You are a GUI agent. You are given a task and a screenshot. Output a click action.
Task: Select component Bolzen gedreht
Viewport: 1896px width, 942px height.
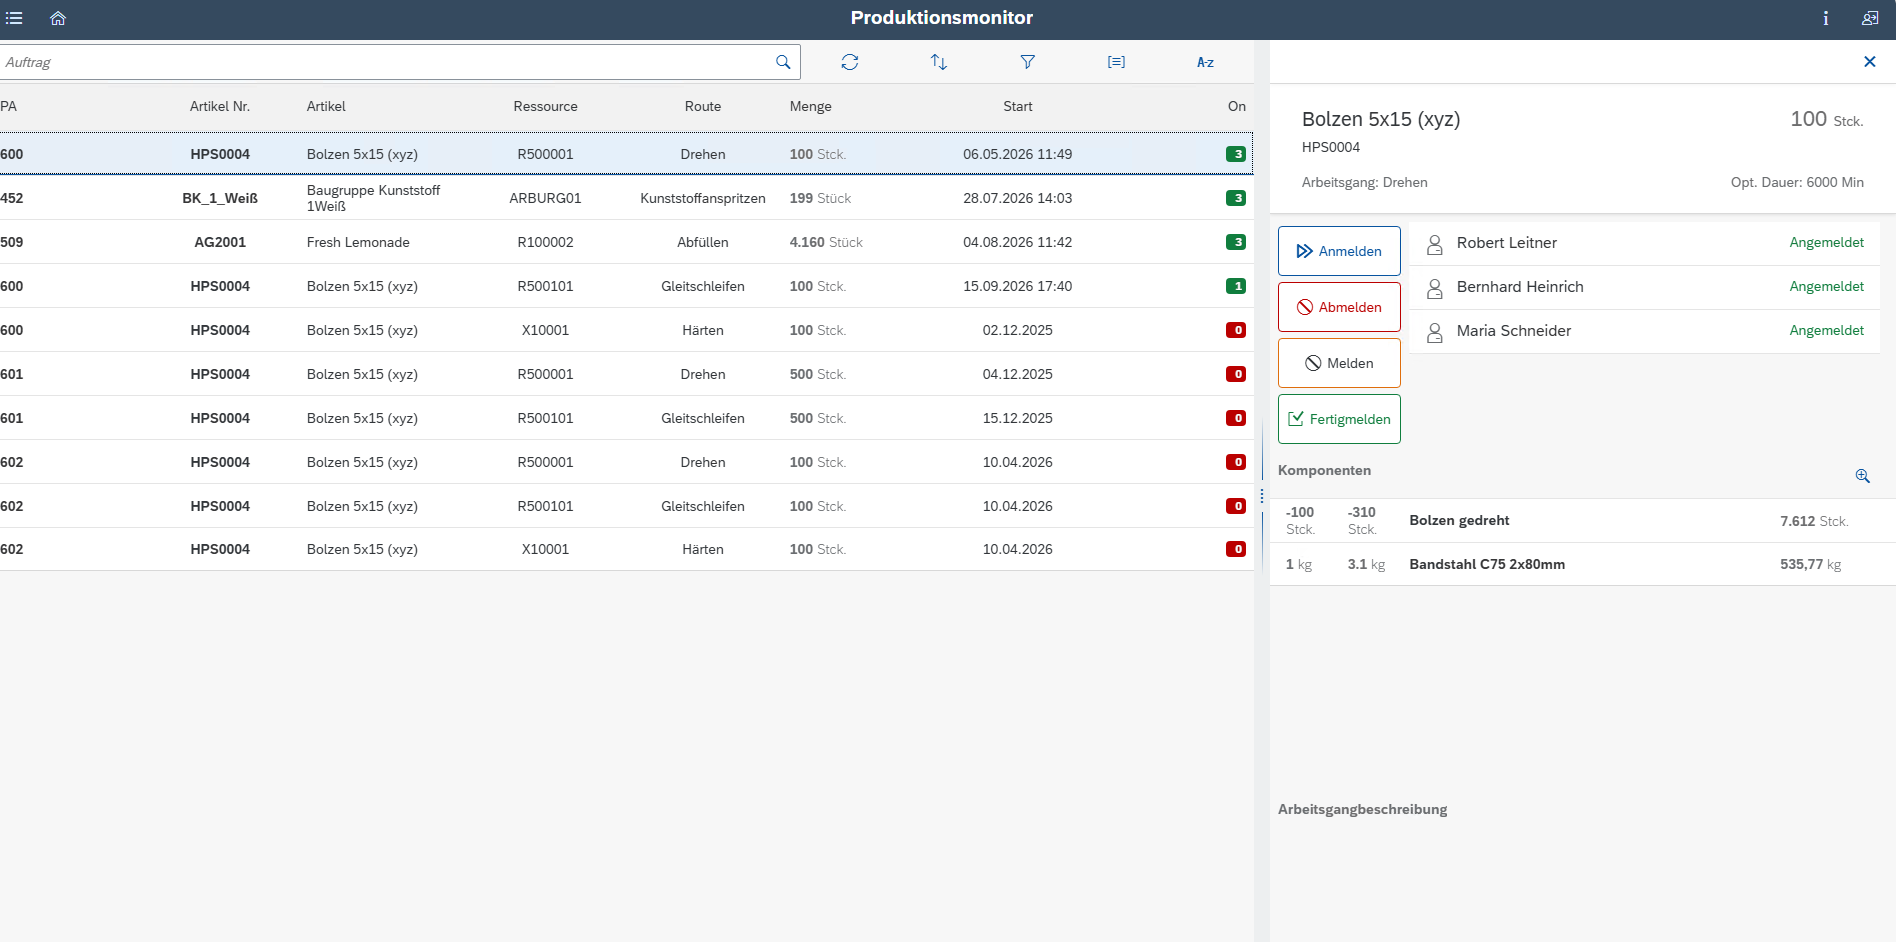click(1583, 521)
